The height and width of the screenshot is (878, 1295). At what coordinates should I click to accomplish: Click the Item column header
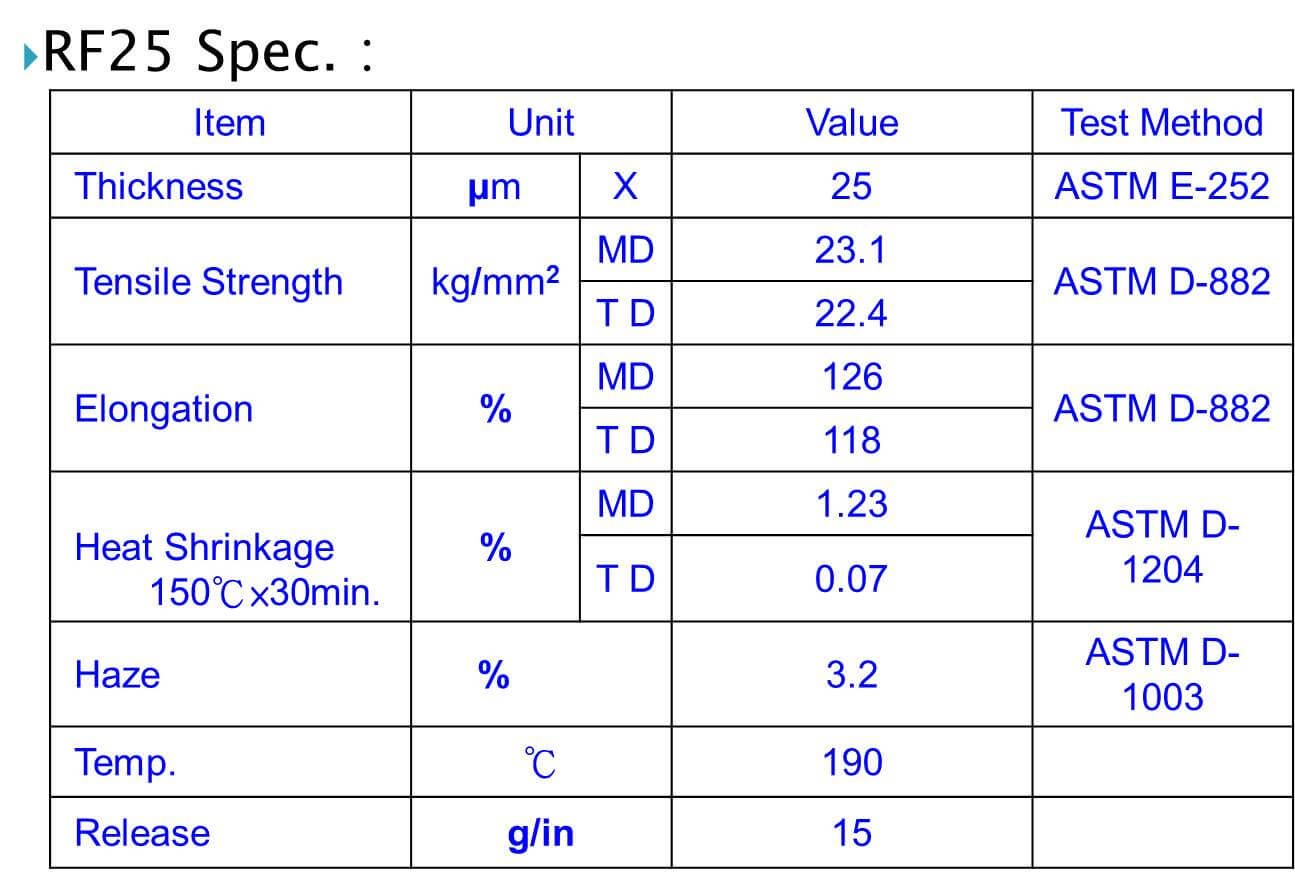(230, 123)
